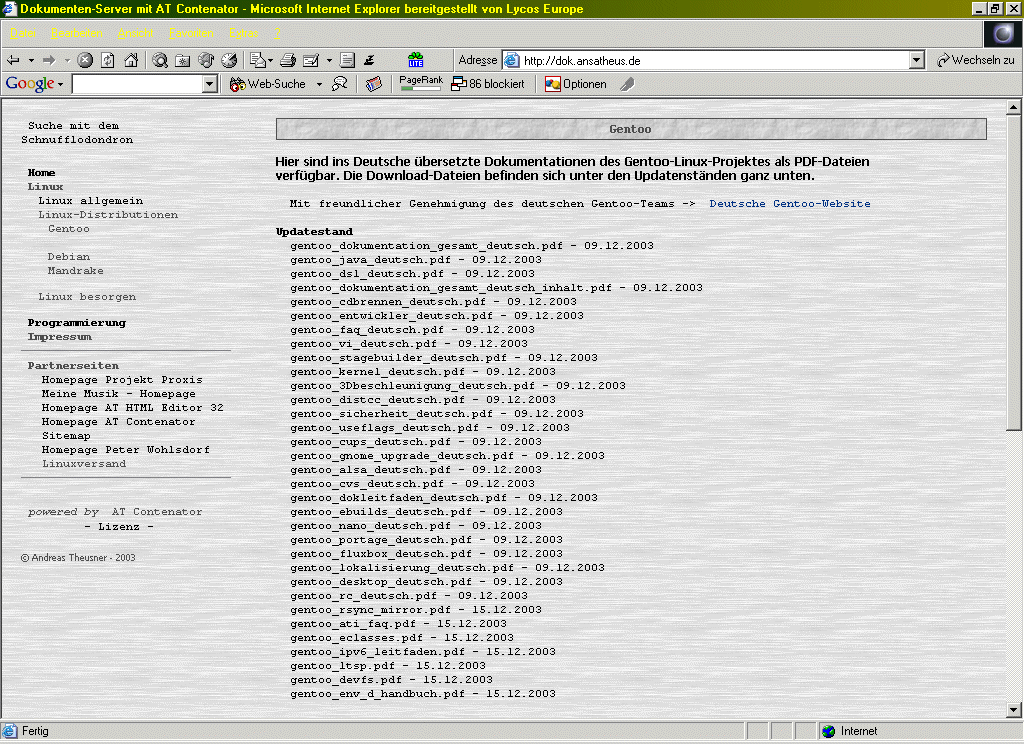Click the PageRank indicator
Viewport: 1024px width, 744px height.
pos(421,83)
